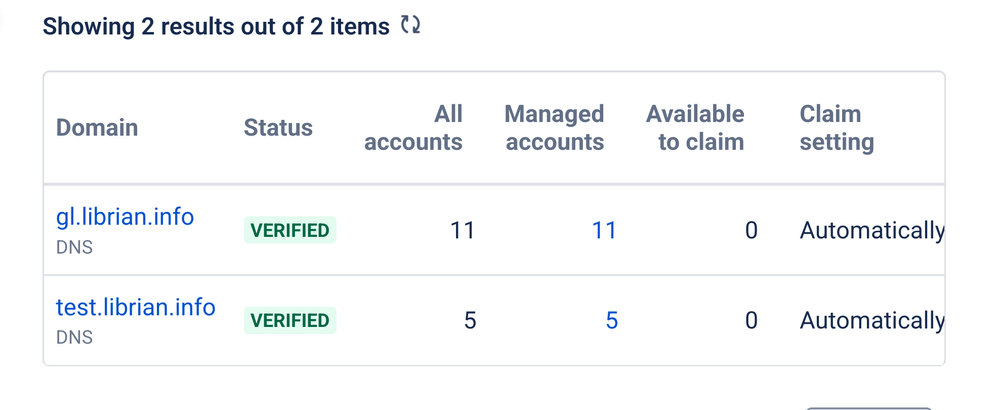
Task: Open the test.librian.info domain link
Action: pos(136,307)
